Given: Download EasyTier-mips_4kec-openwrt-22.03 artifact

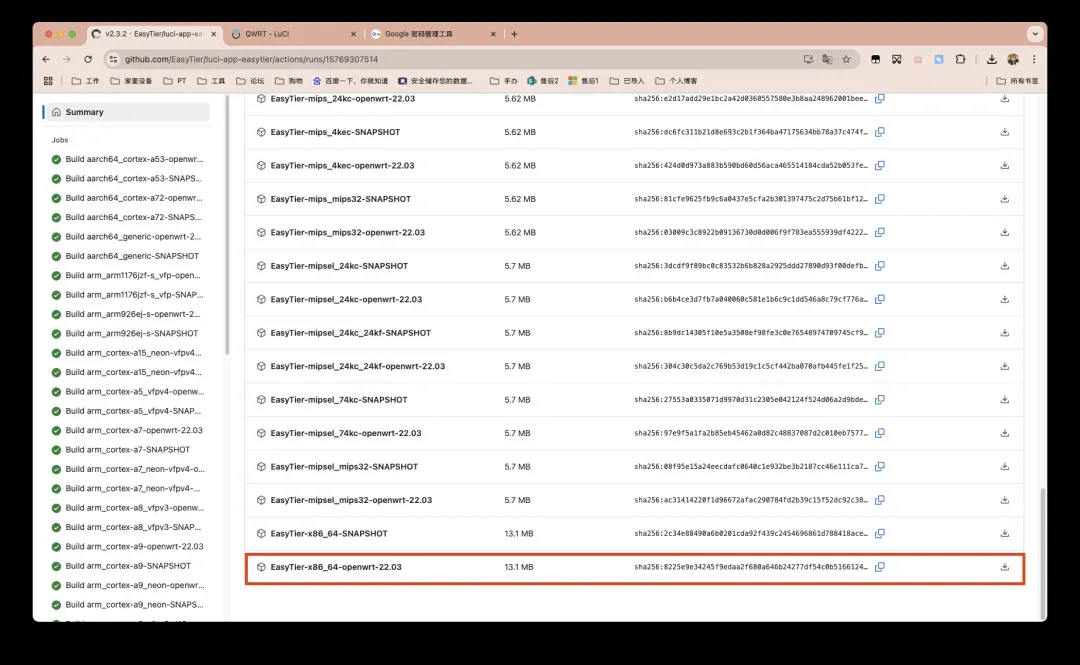Looking at the screenshot, I should (x=1004, y=165).
